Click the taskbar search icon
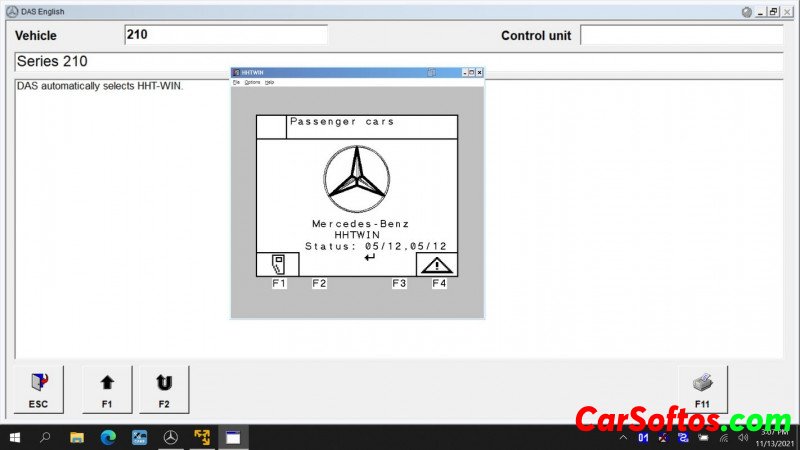This screenshot has width=800, height=450. pos(46,437)
